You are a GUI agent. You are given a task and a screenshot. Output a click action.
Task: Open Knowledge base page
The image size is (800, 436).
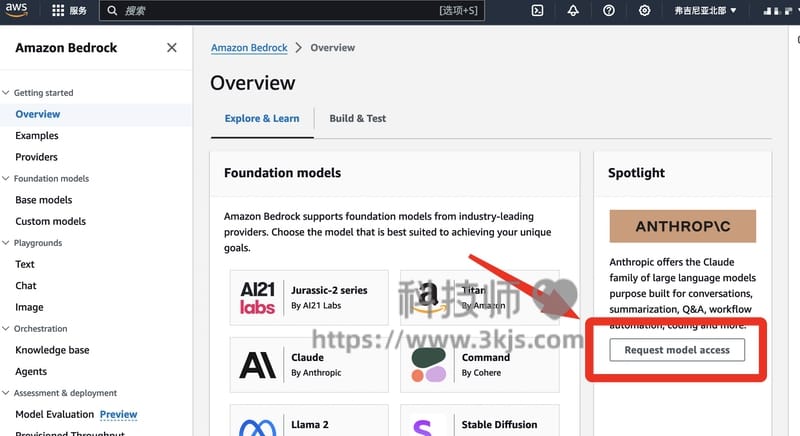click(x=52, y=350)
